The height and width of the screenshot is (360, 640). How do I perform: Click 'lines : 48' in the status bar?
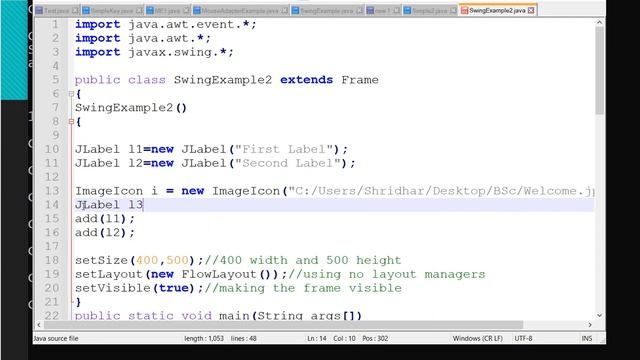(244, 338)
